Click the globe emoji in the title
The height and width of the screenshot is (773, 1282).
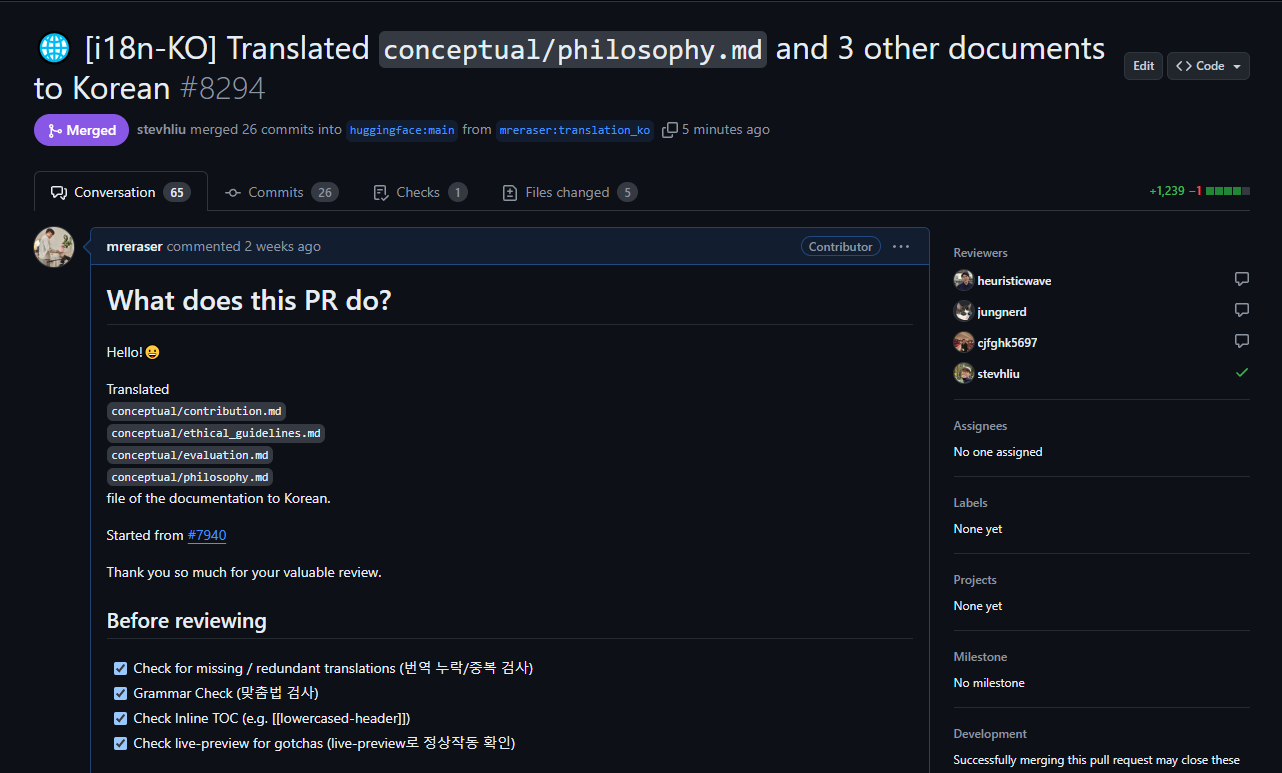53,48
